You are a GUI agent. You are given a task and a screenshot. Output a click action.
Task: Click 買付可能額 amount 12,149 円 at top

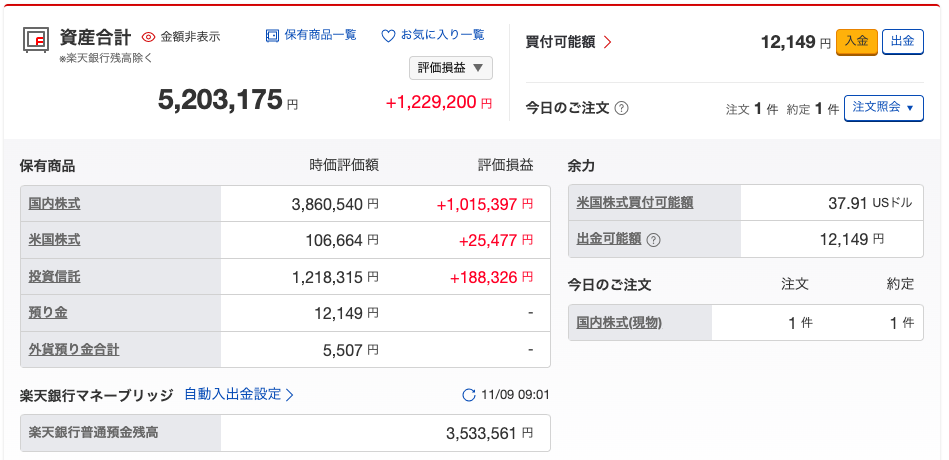click(796, 42)
